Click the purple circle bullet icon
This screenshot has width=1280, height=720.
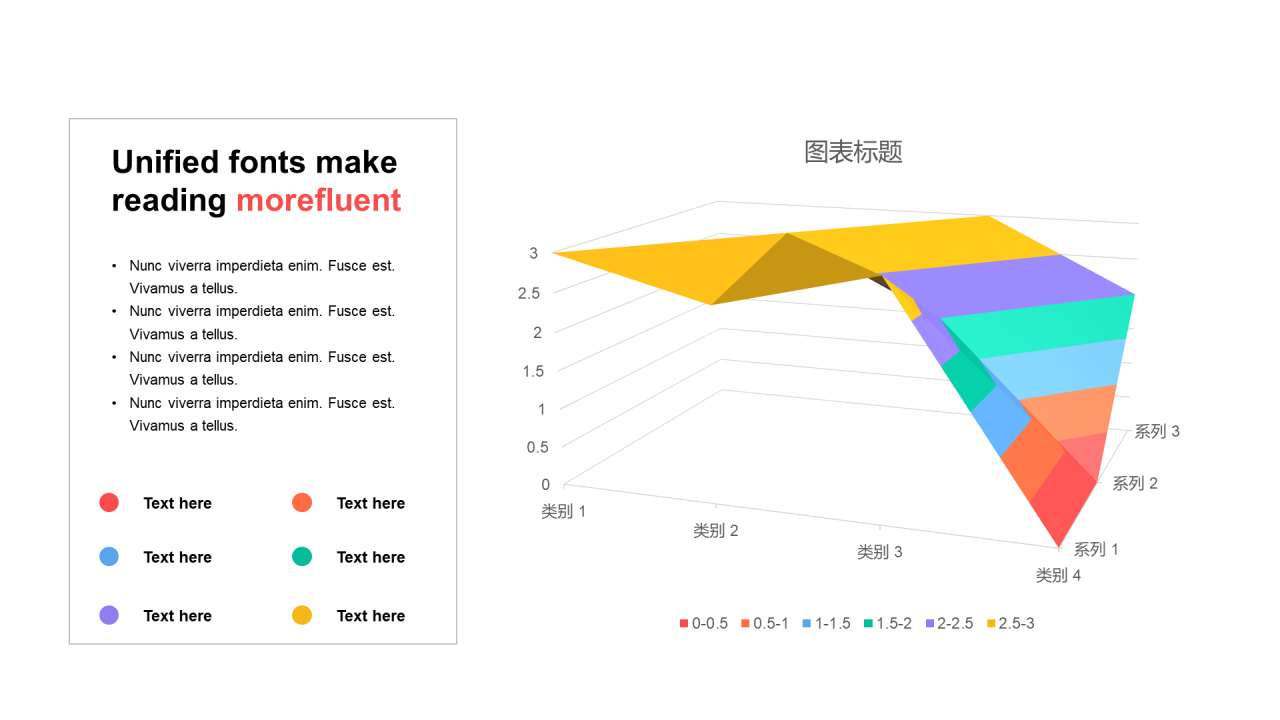109,615
